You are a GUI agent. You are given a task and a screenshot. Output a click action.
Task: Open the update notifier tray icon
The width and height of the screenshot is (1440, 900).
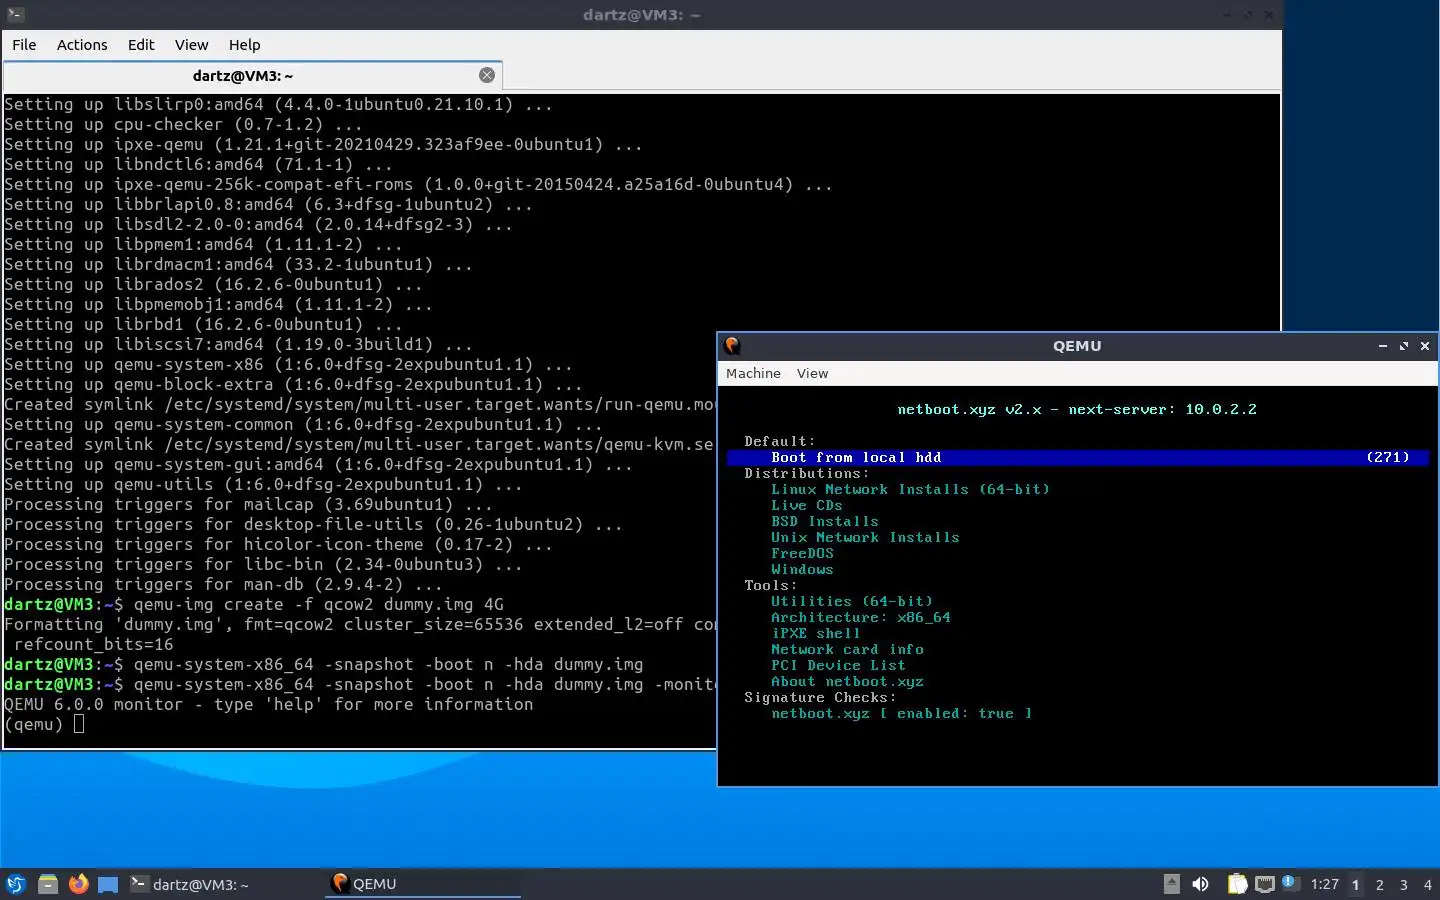click(1290, 882)
